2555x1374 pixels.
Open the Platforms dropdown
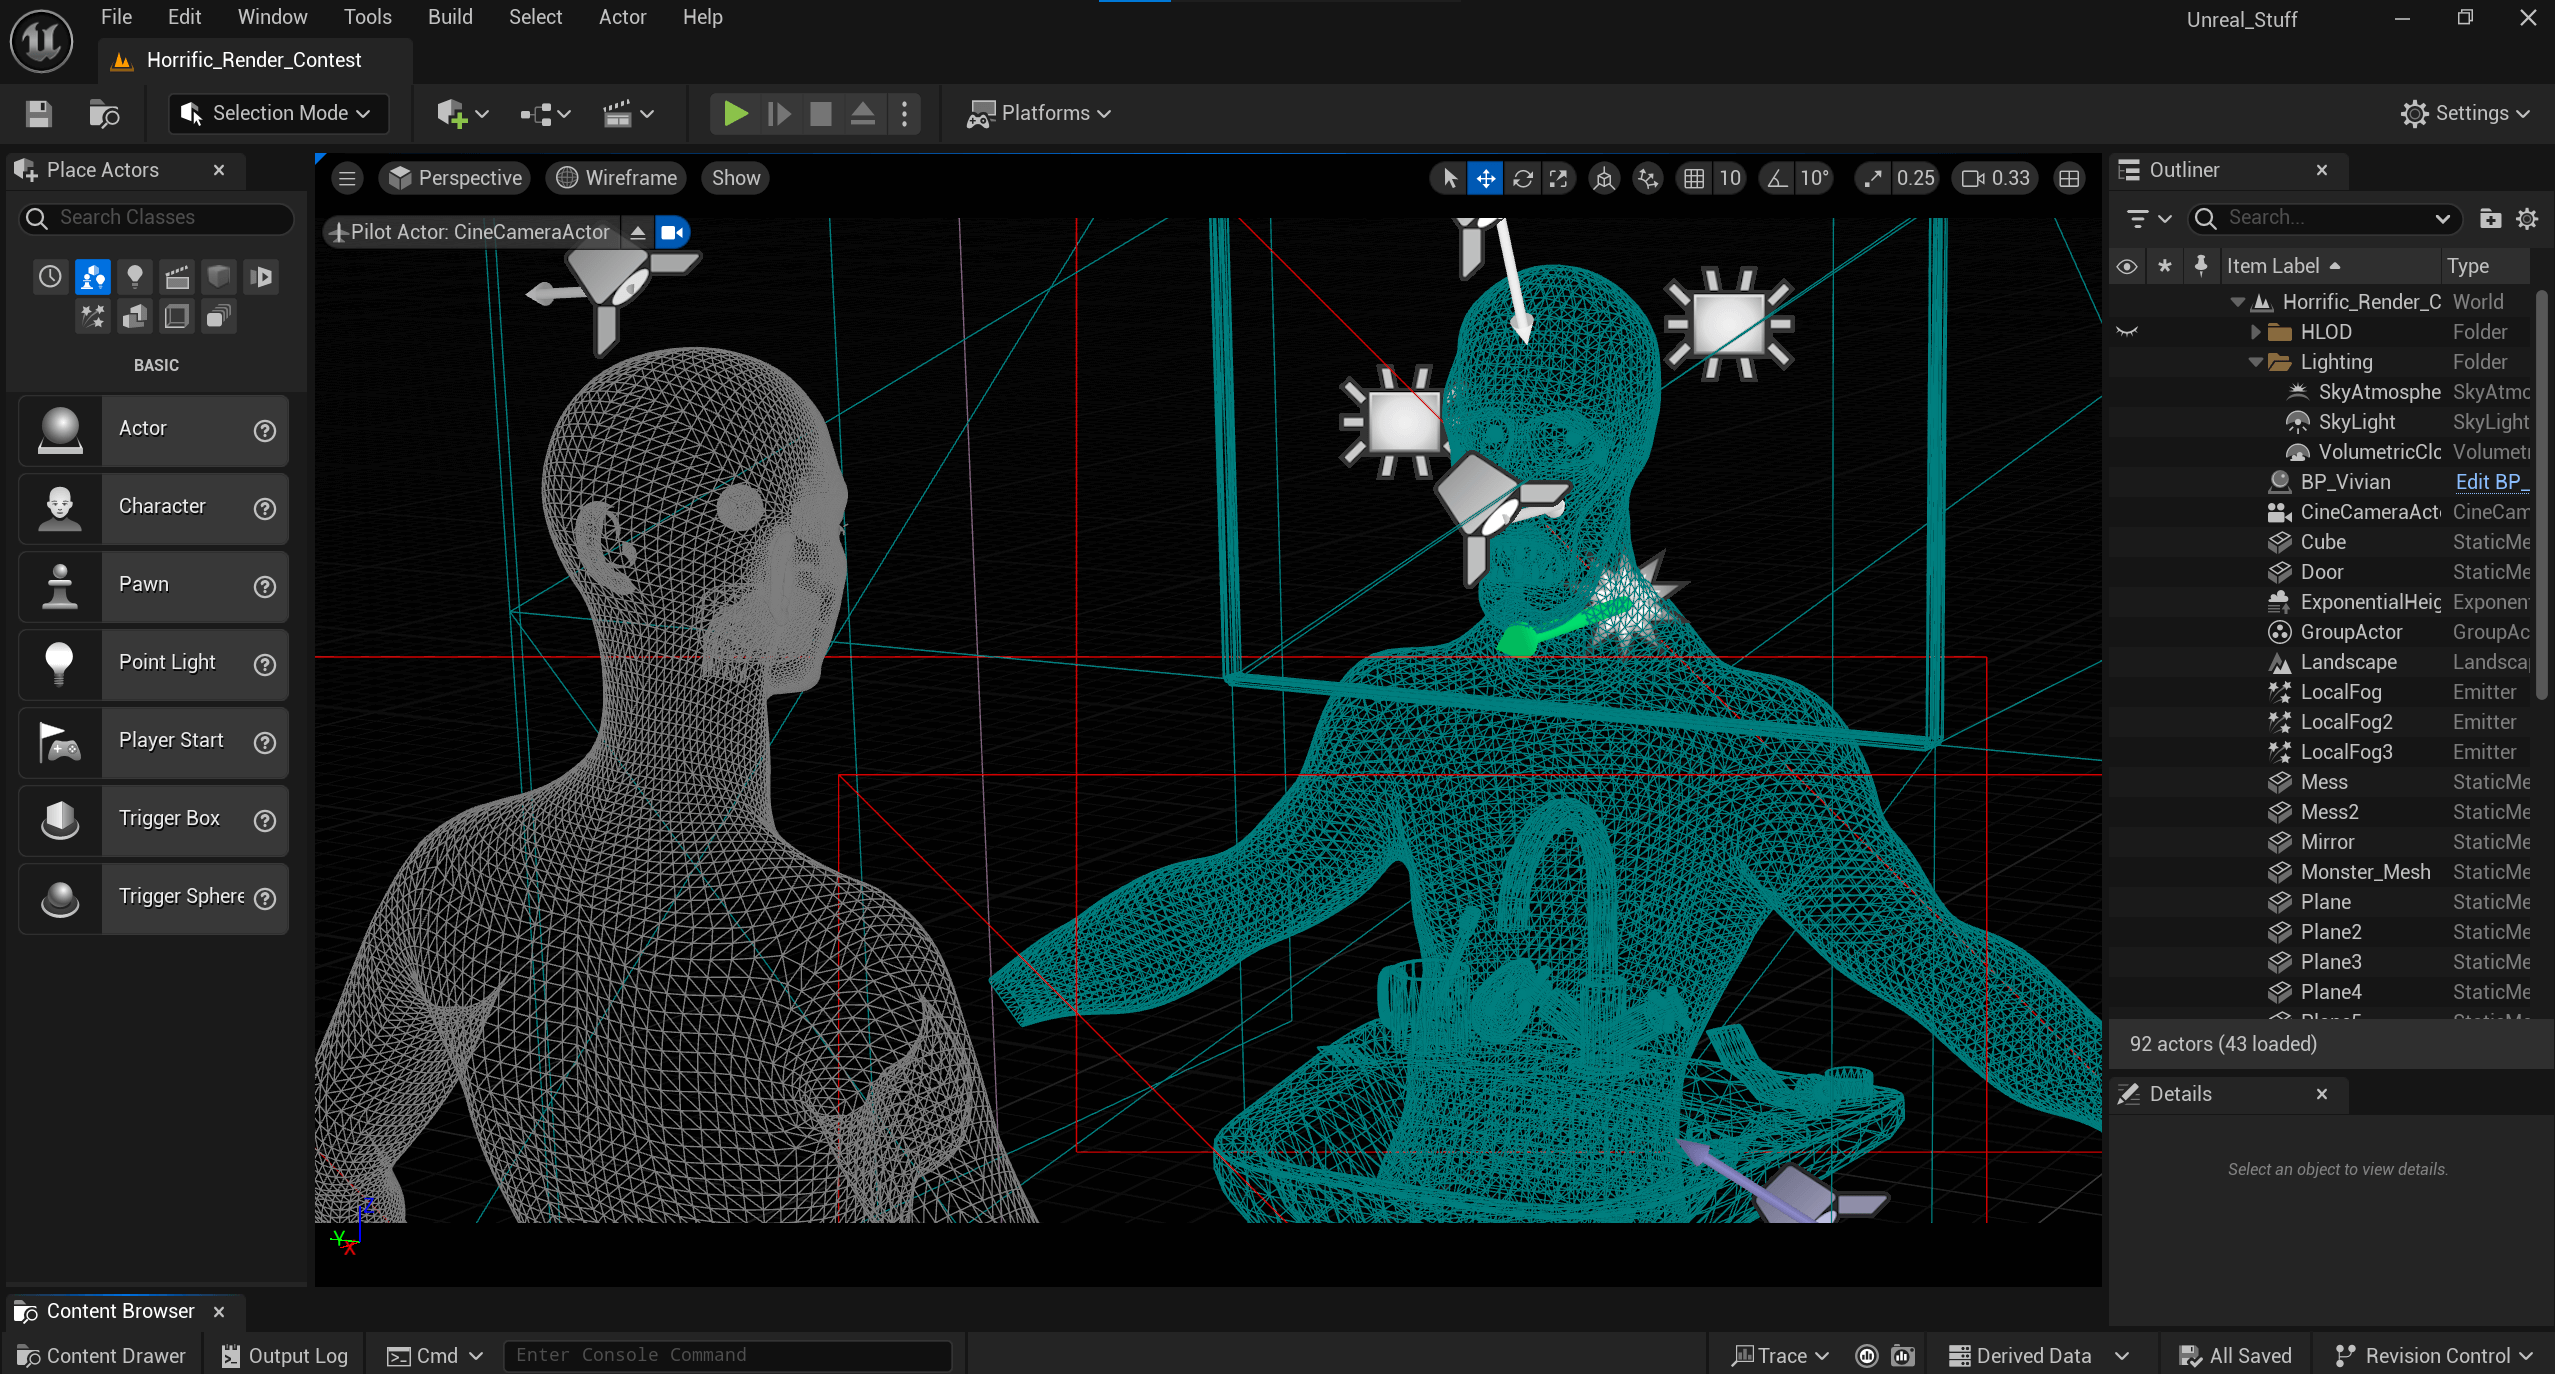click(x=1039, y=113)
